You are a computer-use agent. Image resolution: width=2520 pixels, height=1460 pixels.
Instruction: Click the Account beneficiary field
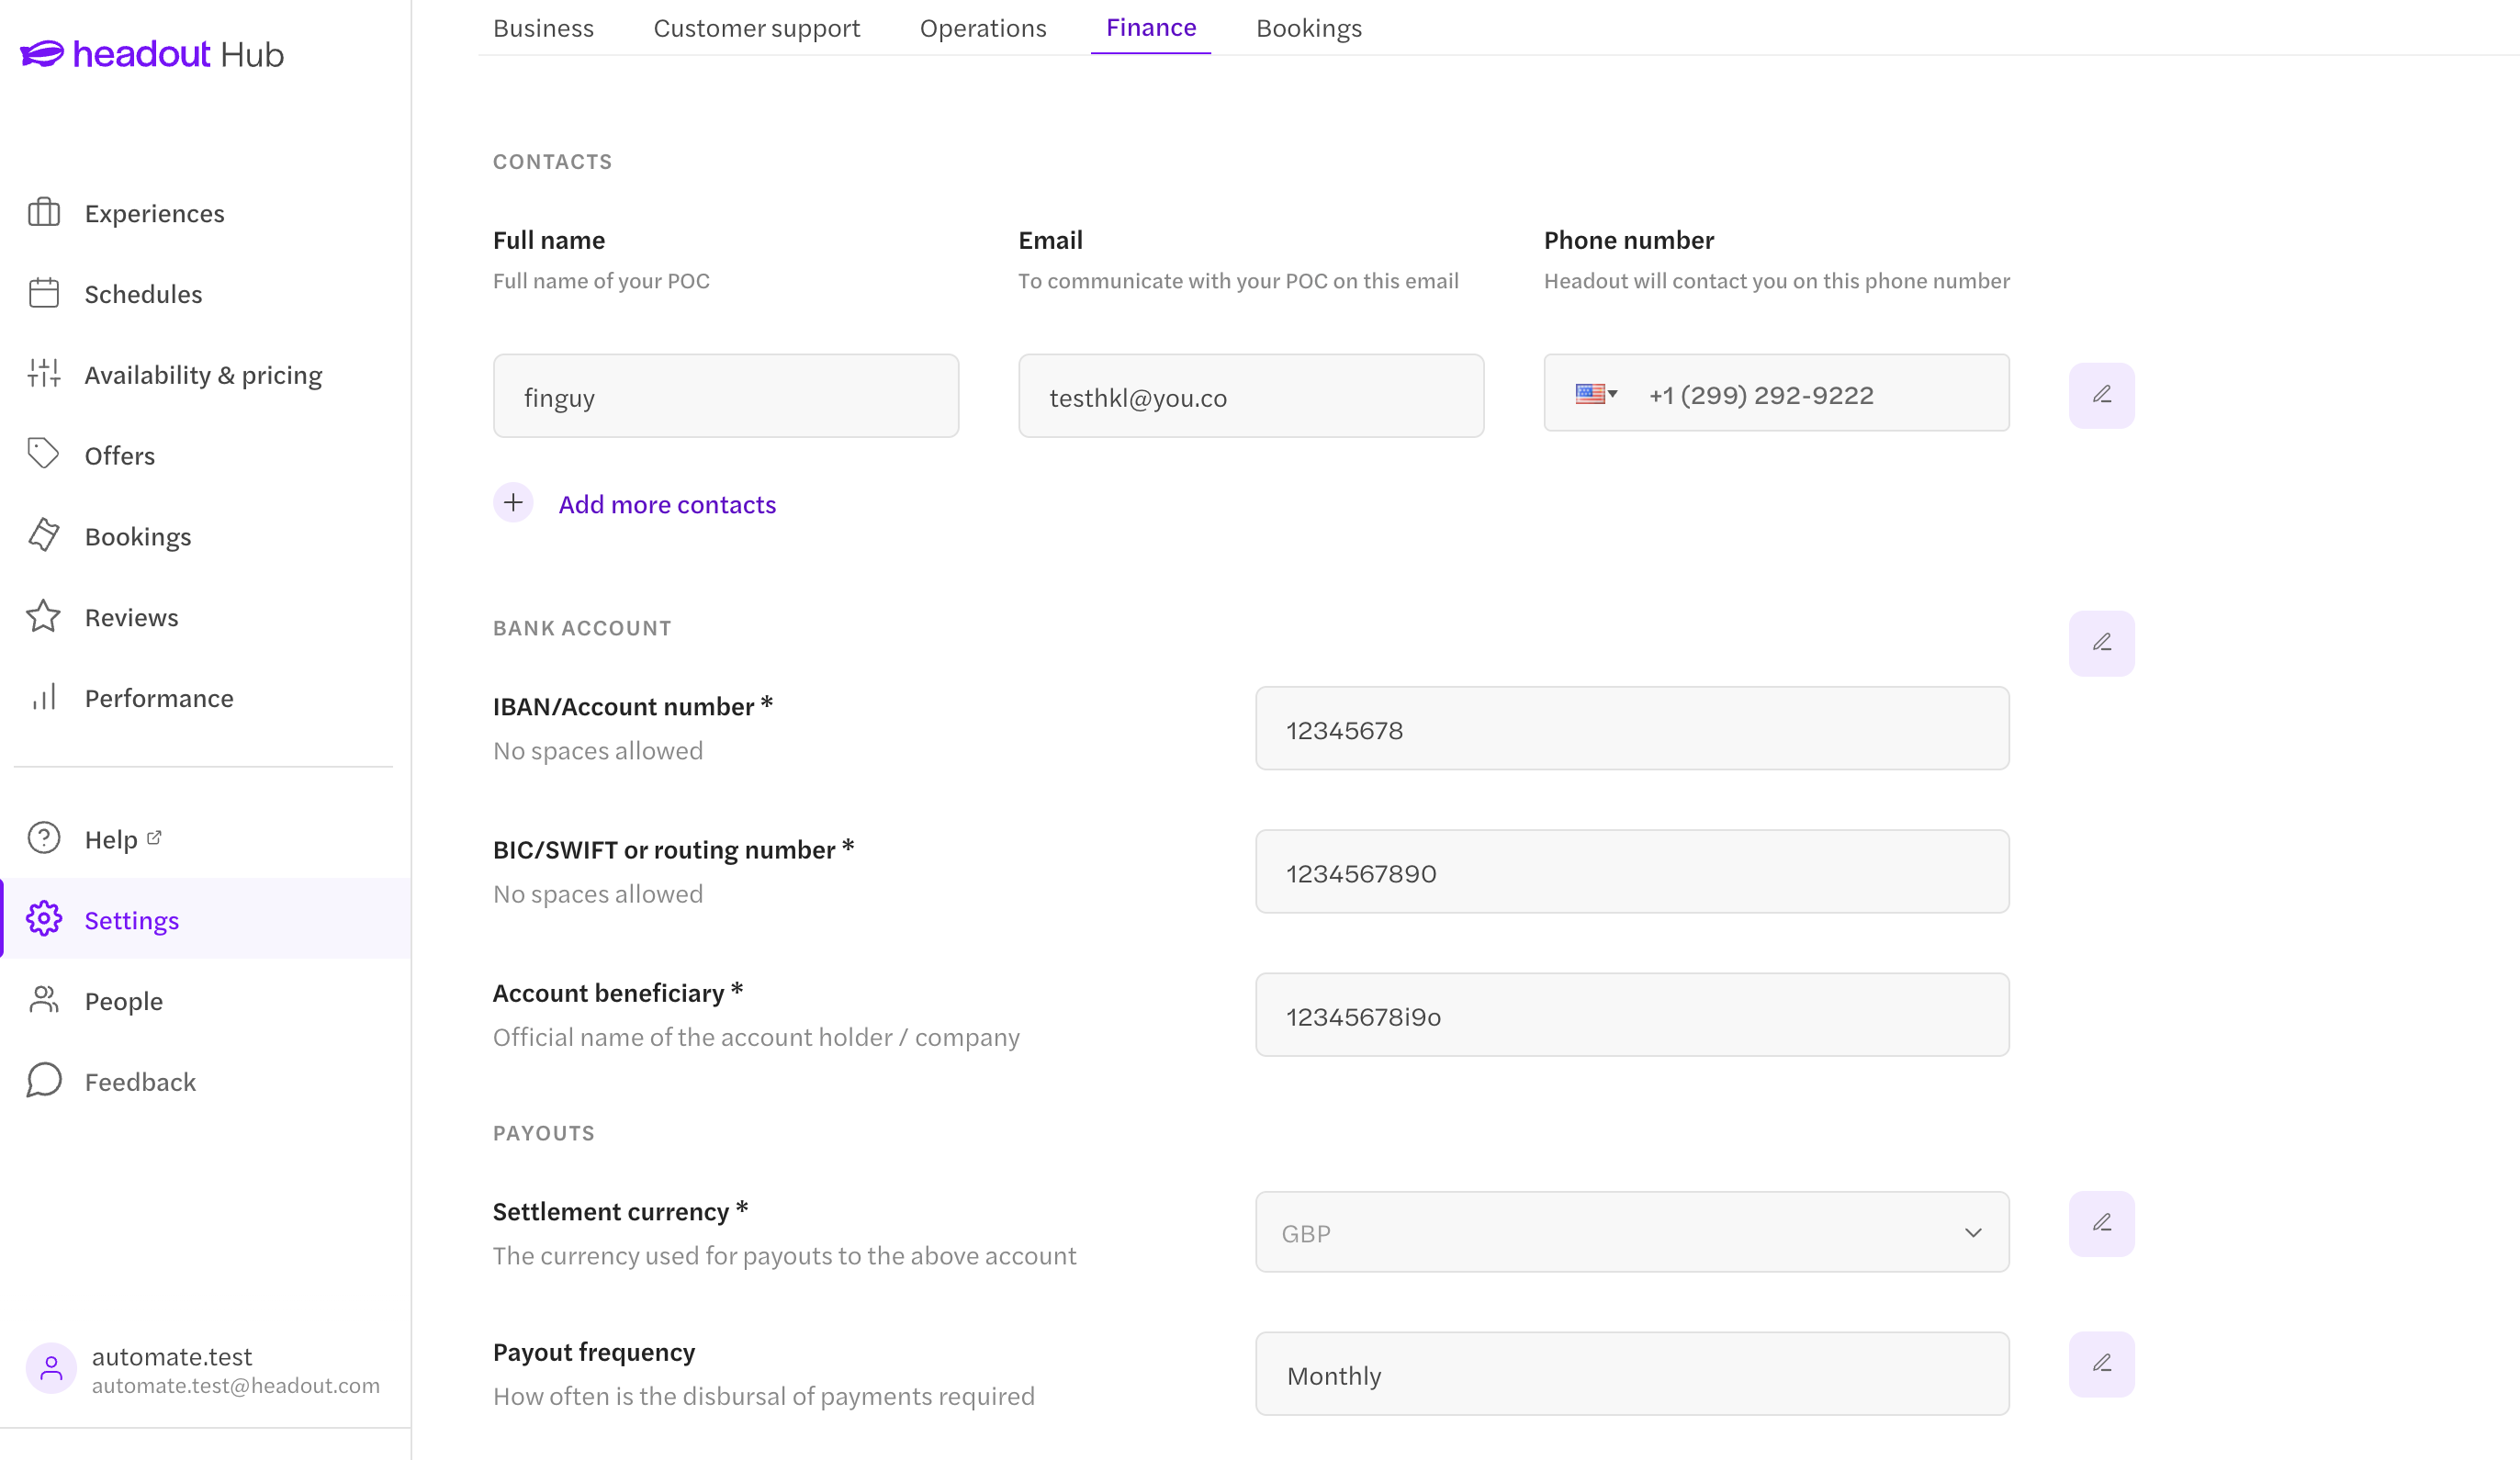1632,1014
